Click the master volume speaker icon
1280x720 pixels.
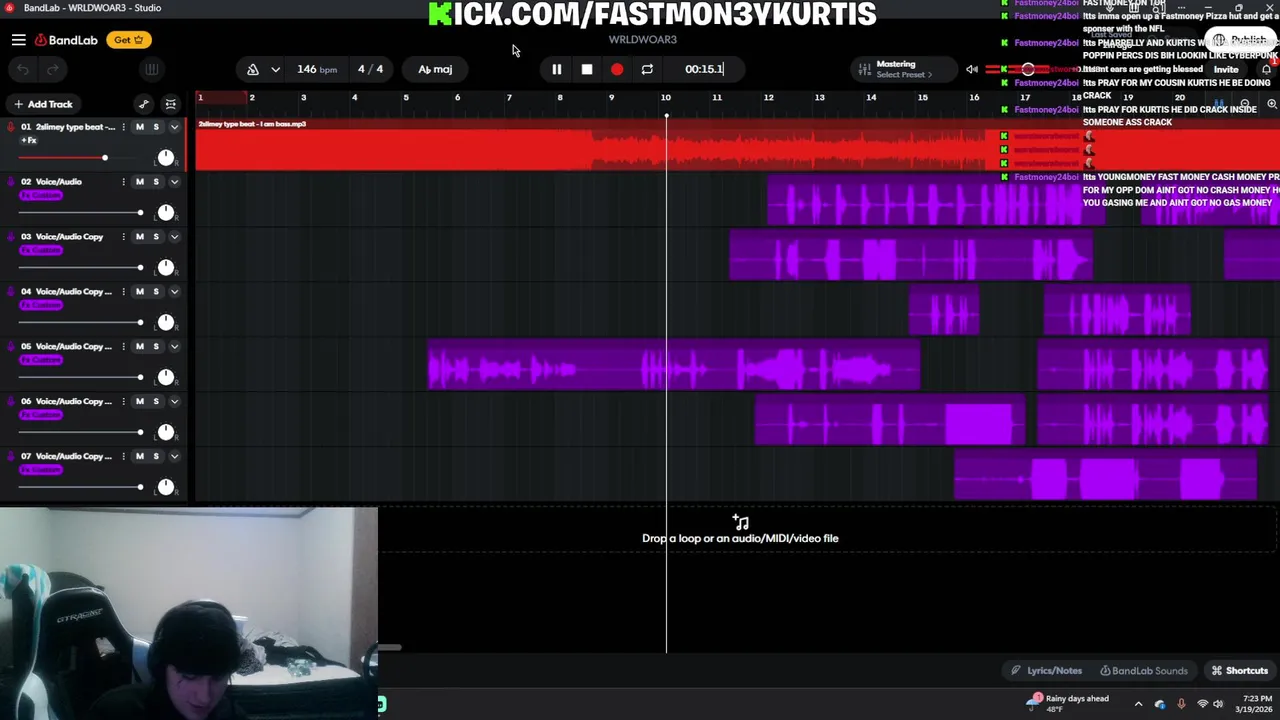[972, 69]
